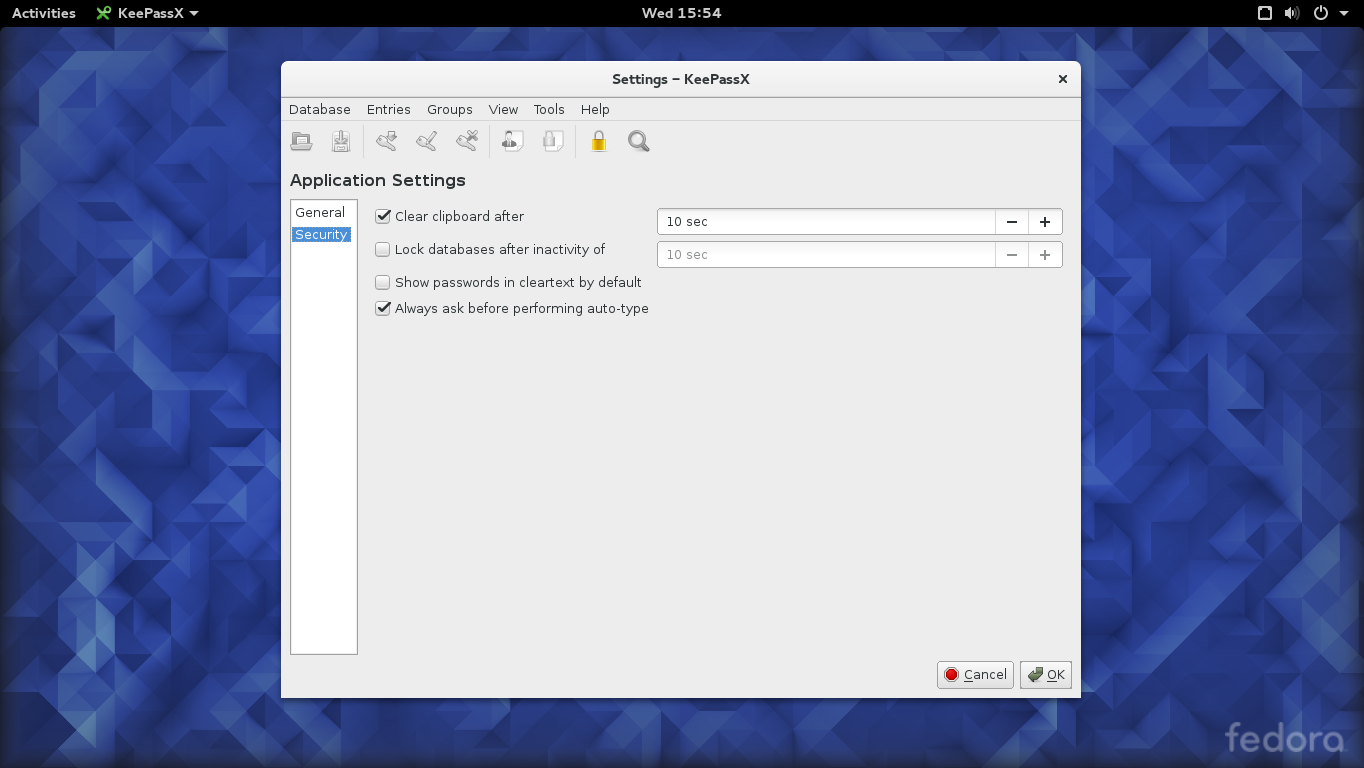Click the Copy password toolbar icon
Viewport: 1364px width, 768px height.
(x=553, y=142)
